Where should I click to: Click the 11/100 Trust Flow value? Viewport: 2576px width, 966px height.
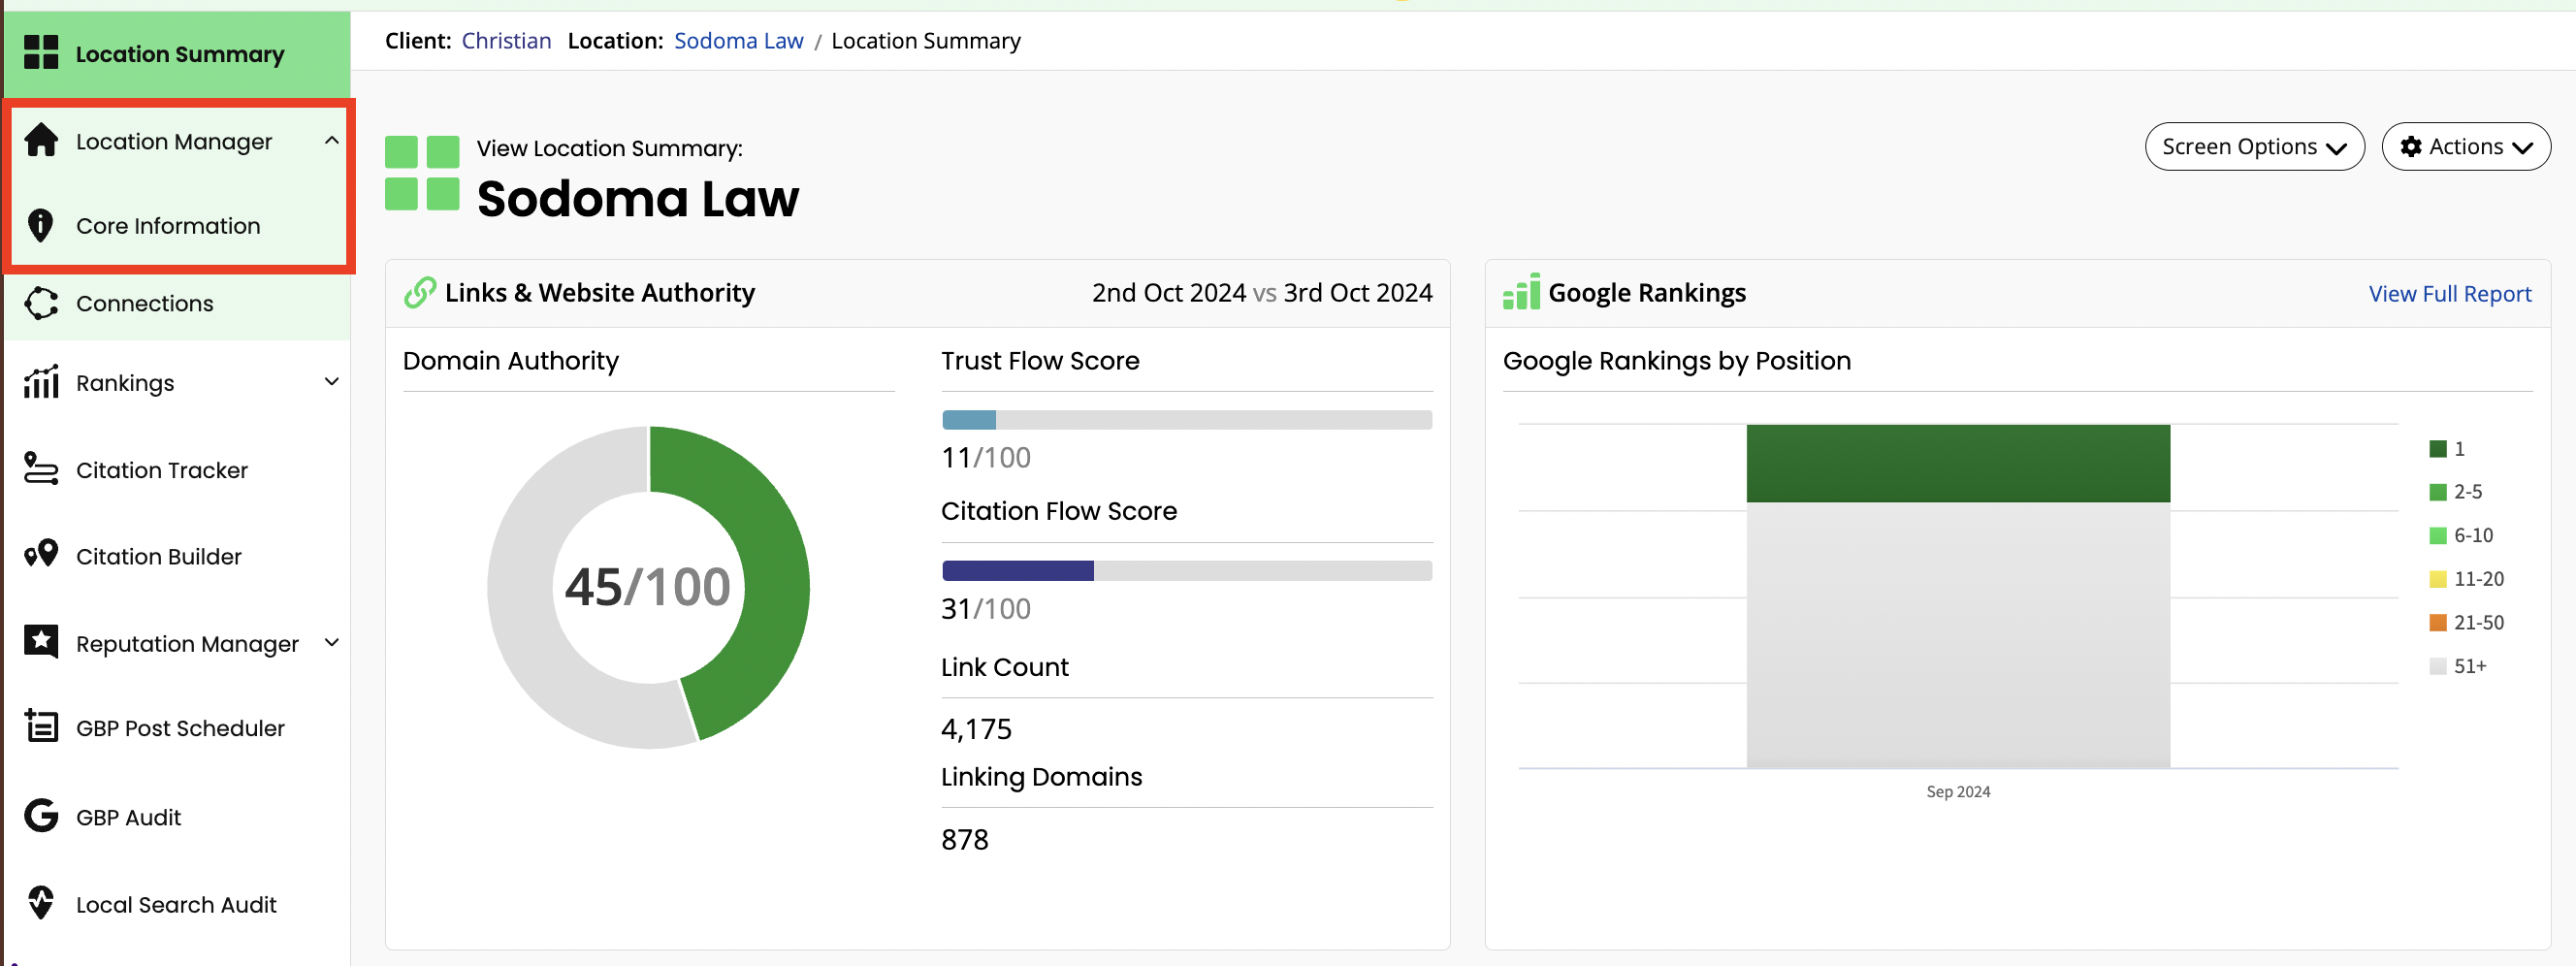click(x=985, y=457)
